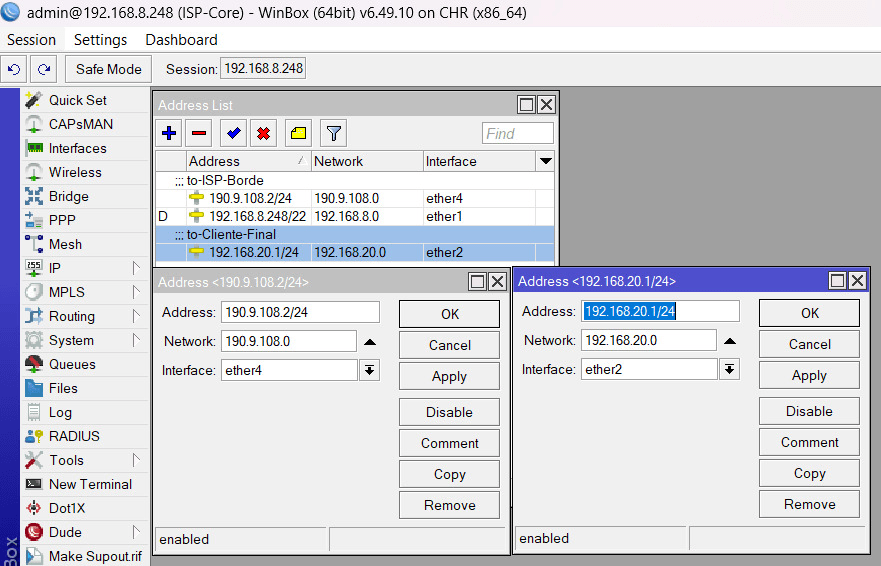Screen dimensions: 881x566
Task: Open Make Supout.rif in sidebar
Action: pyautogui.click(x=85, y=556)
